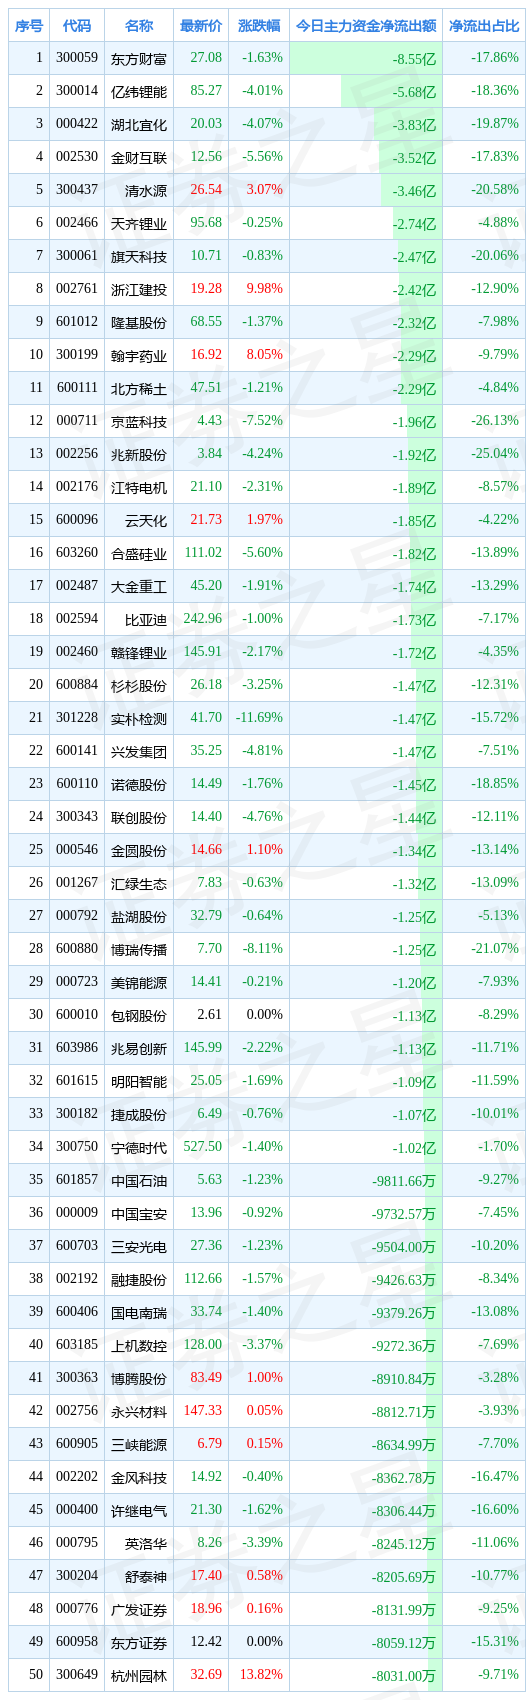
Task: Click the price 527.50 for 宁德时代
Action: pyautogui.click(x=203, y=1147)
